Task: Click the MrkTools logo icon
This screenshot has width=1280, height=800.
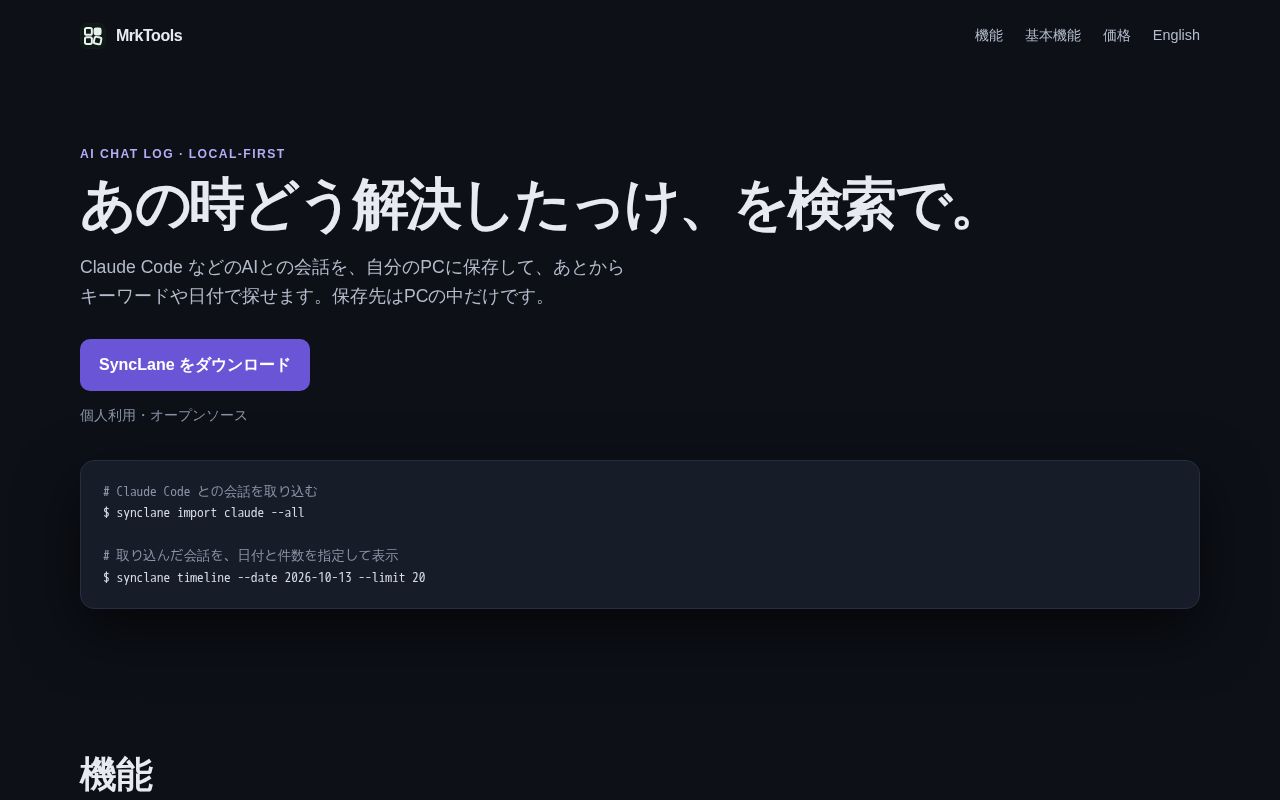Action: coord(92,36)
